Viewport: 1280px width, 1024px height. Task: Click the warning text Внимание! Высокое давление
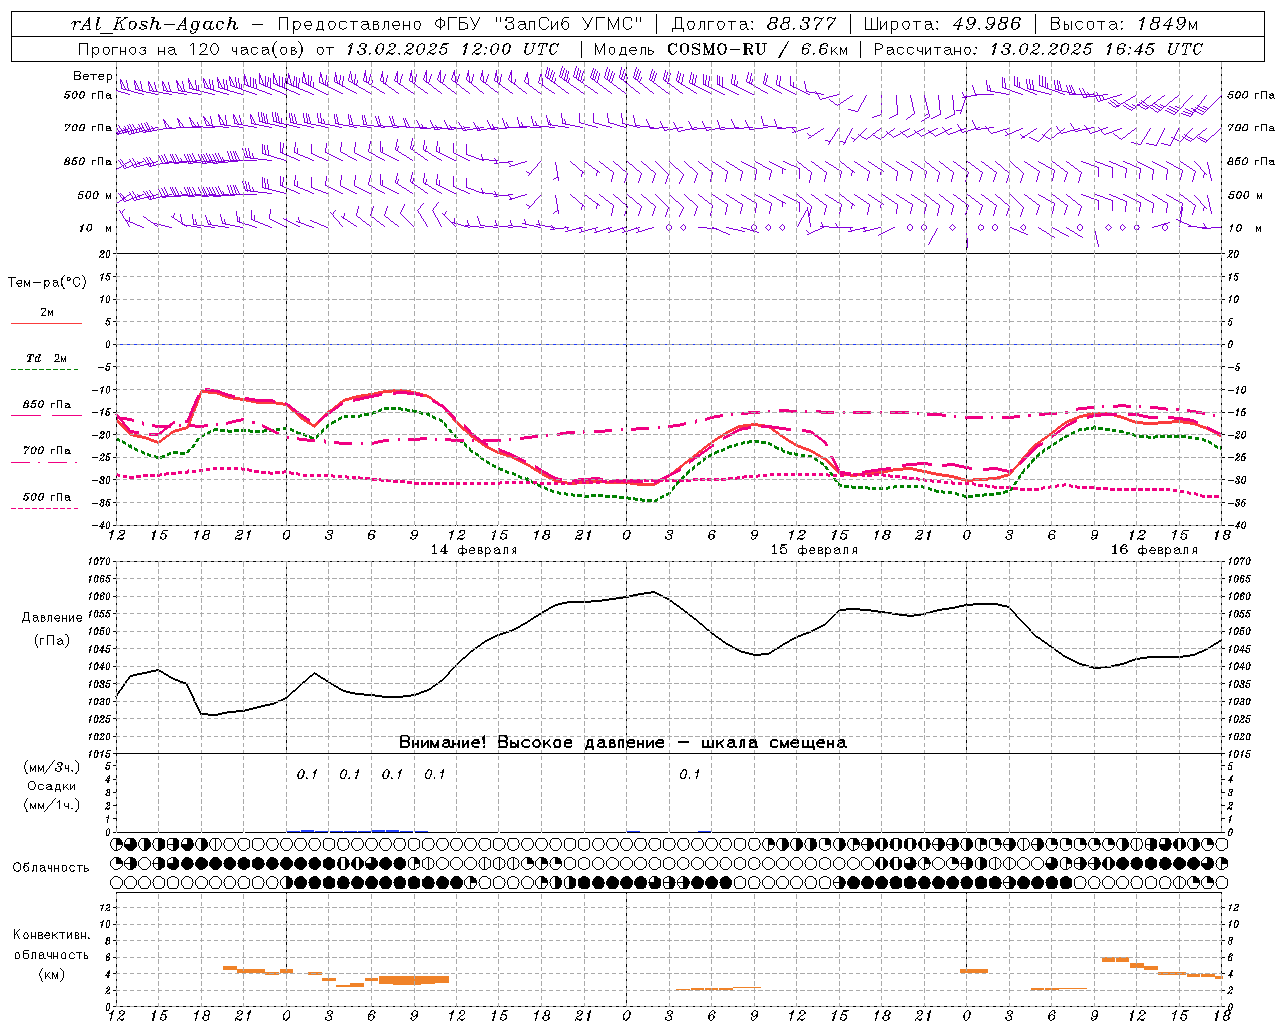(532, 743)
